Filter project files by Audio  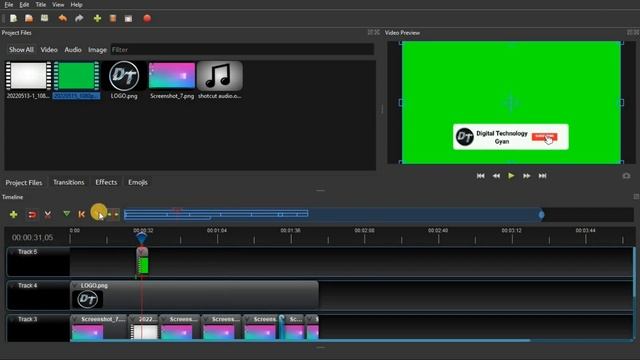(x=73, y=50)
